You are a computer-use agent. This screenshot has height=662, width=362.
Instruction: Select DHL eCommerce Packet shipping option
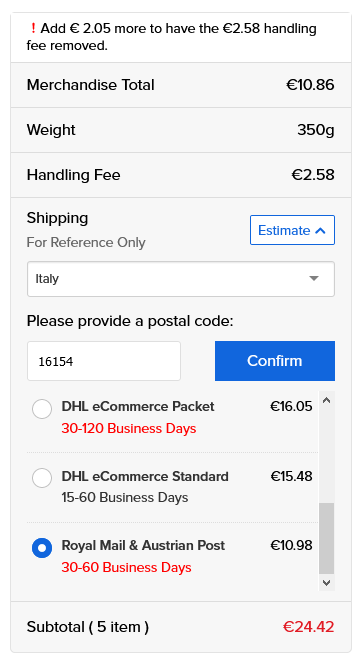coord(42,409)
